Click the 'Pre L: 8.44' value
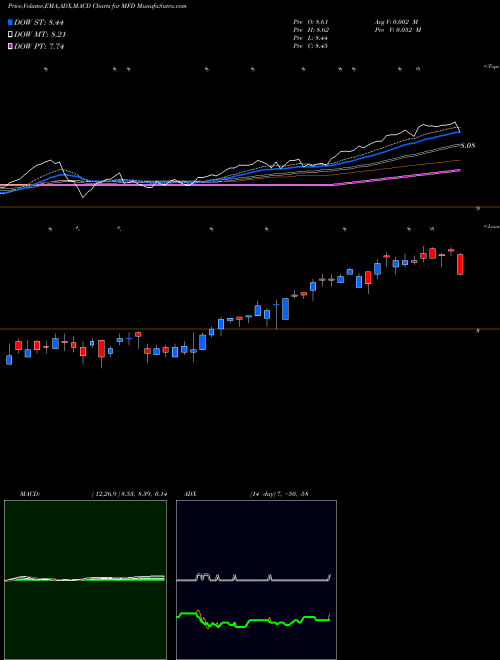This screenshot has height=660, width=500. pyautogui.click(x=311, y=38)
